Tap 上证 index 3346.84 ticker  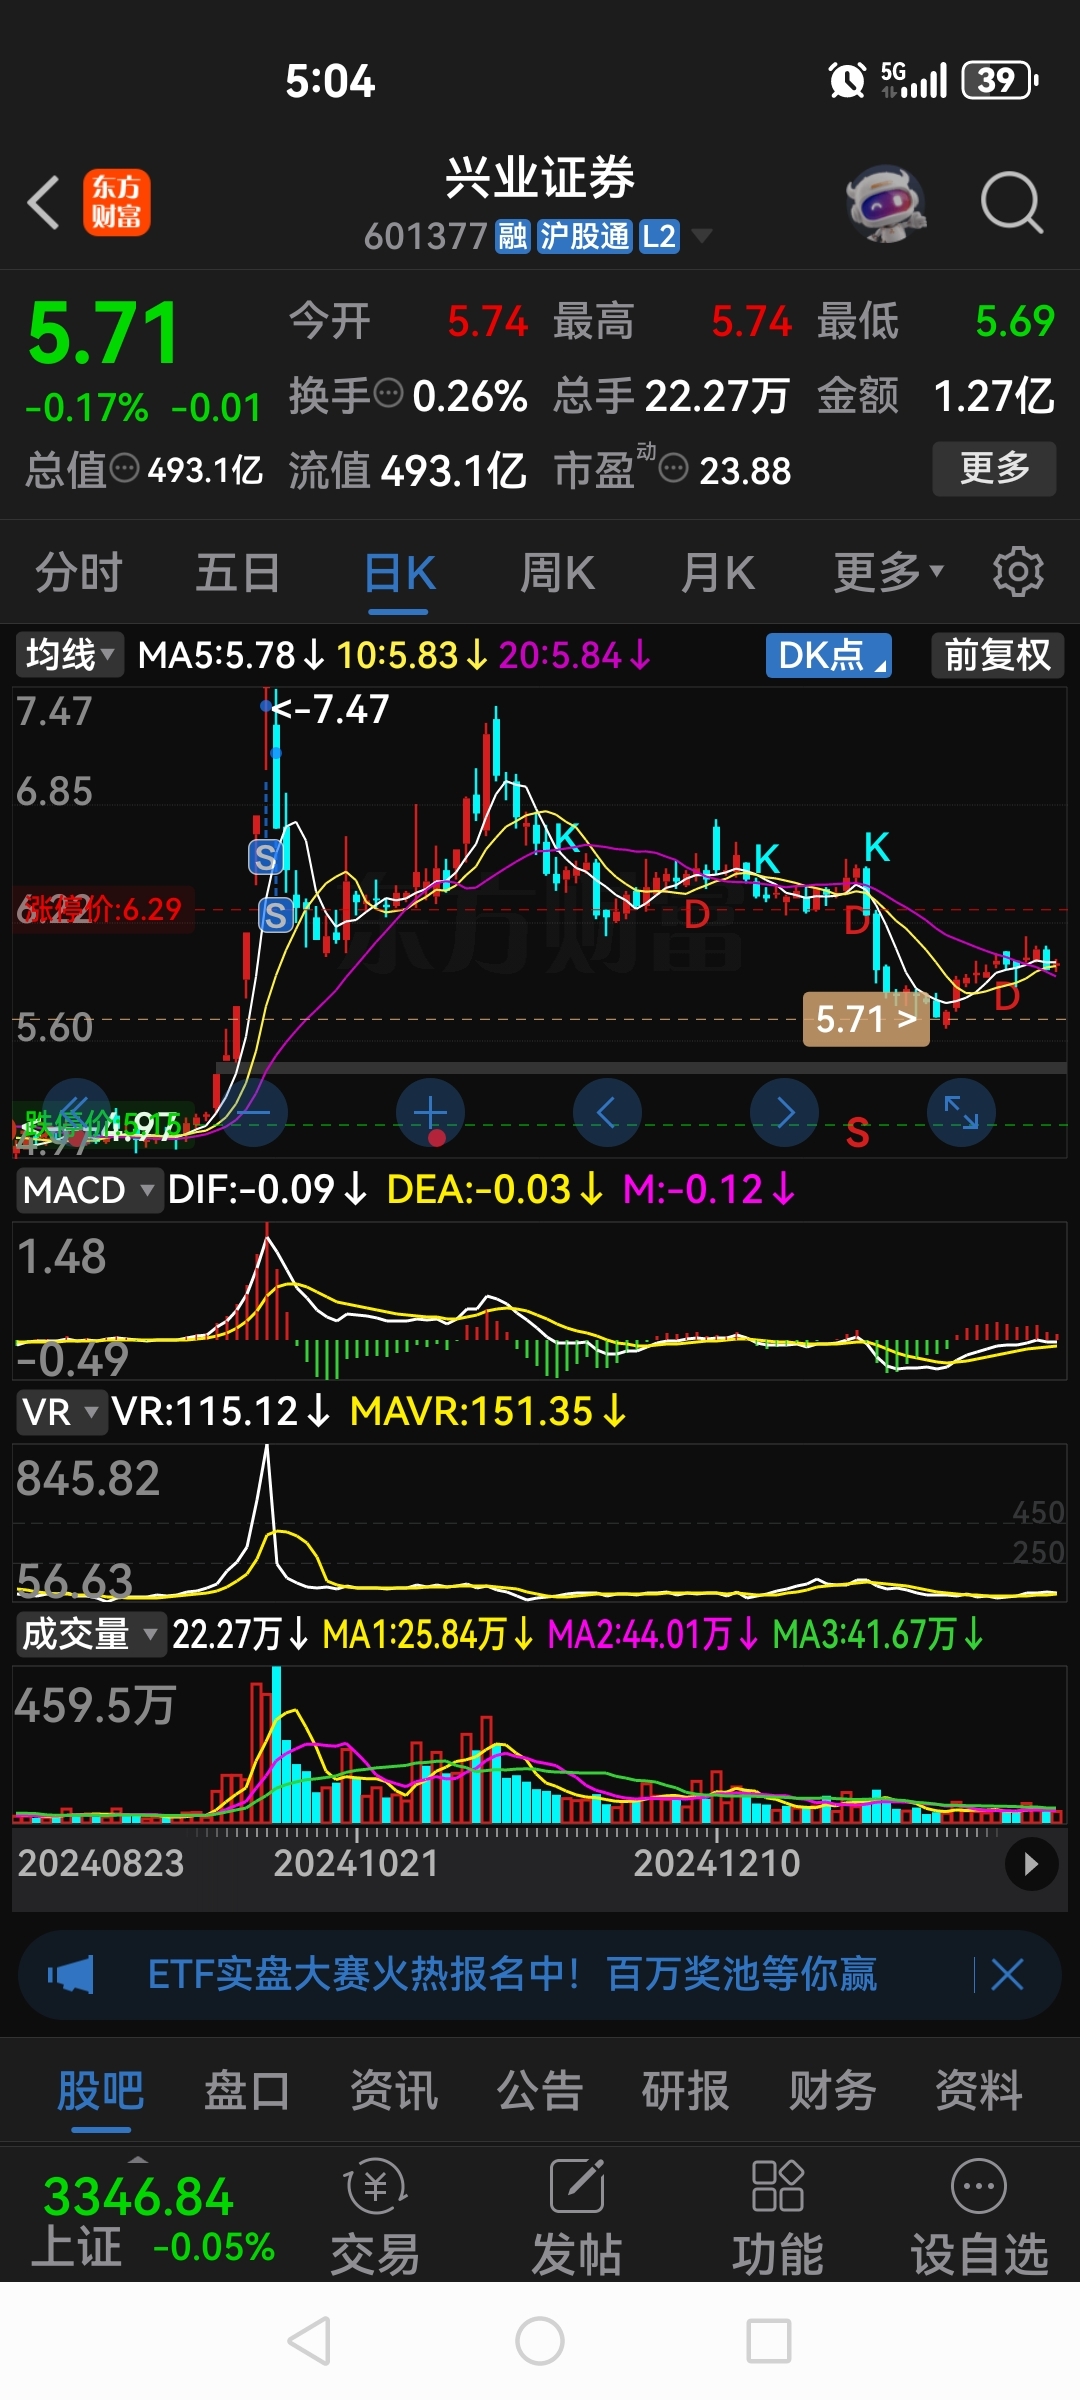(153, 2220)
